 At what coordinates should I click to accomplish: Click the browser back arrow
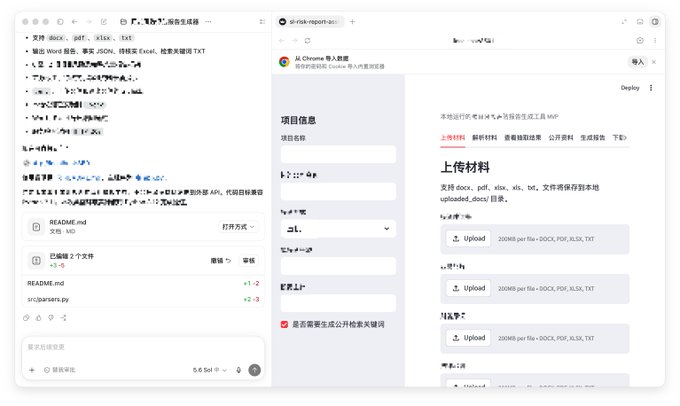tap(282, 40)
